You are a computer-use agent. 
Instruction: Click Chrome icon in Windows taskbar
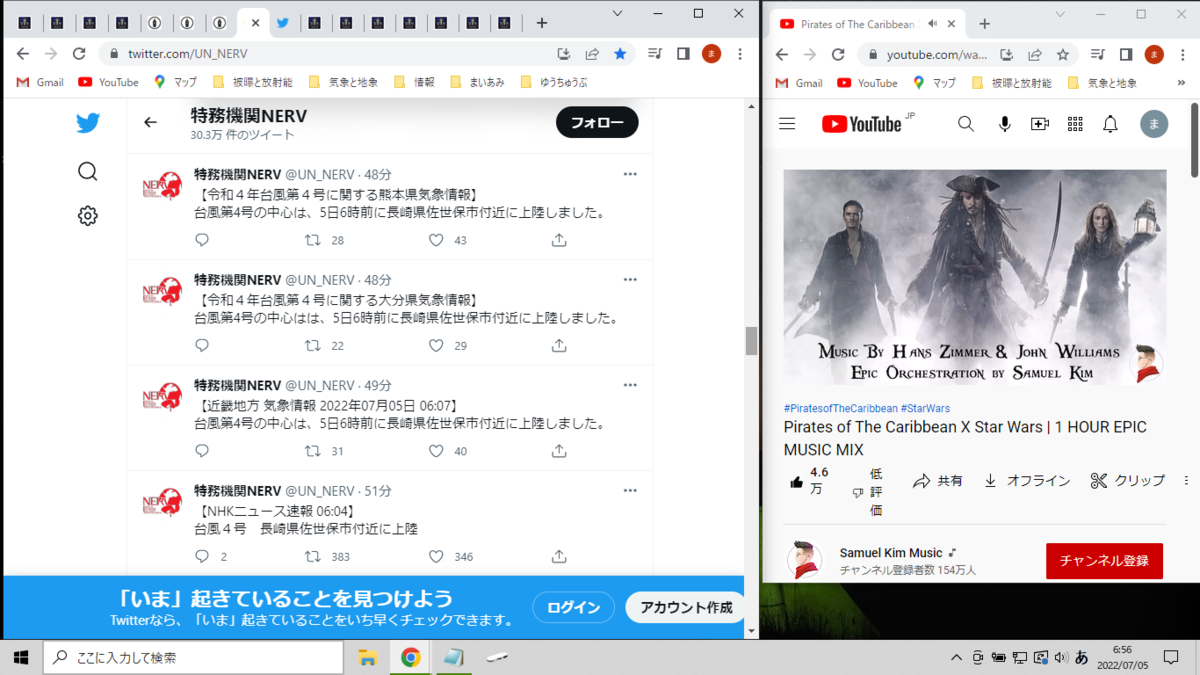pyautogui.click(x=410, y=657)
